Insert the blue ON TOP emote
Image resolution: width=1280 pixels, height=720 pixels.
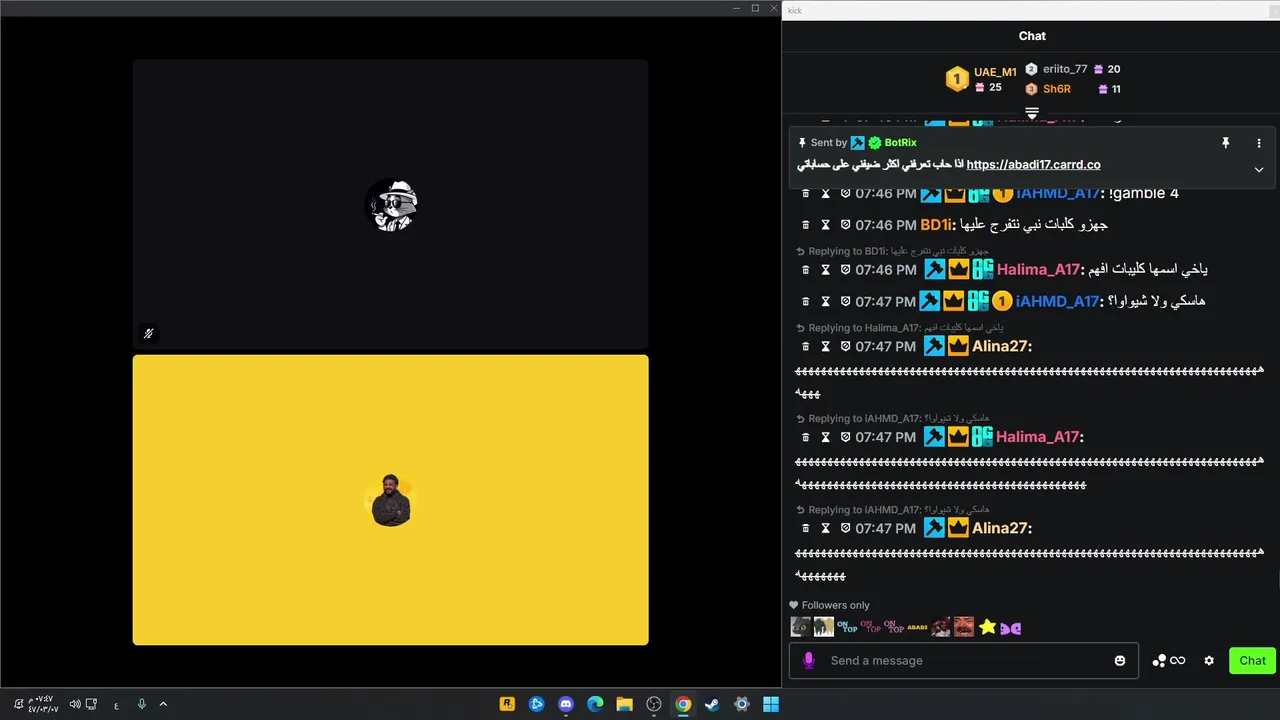pos(847,627)
